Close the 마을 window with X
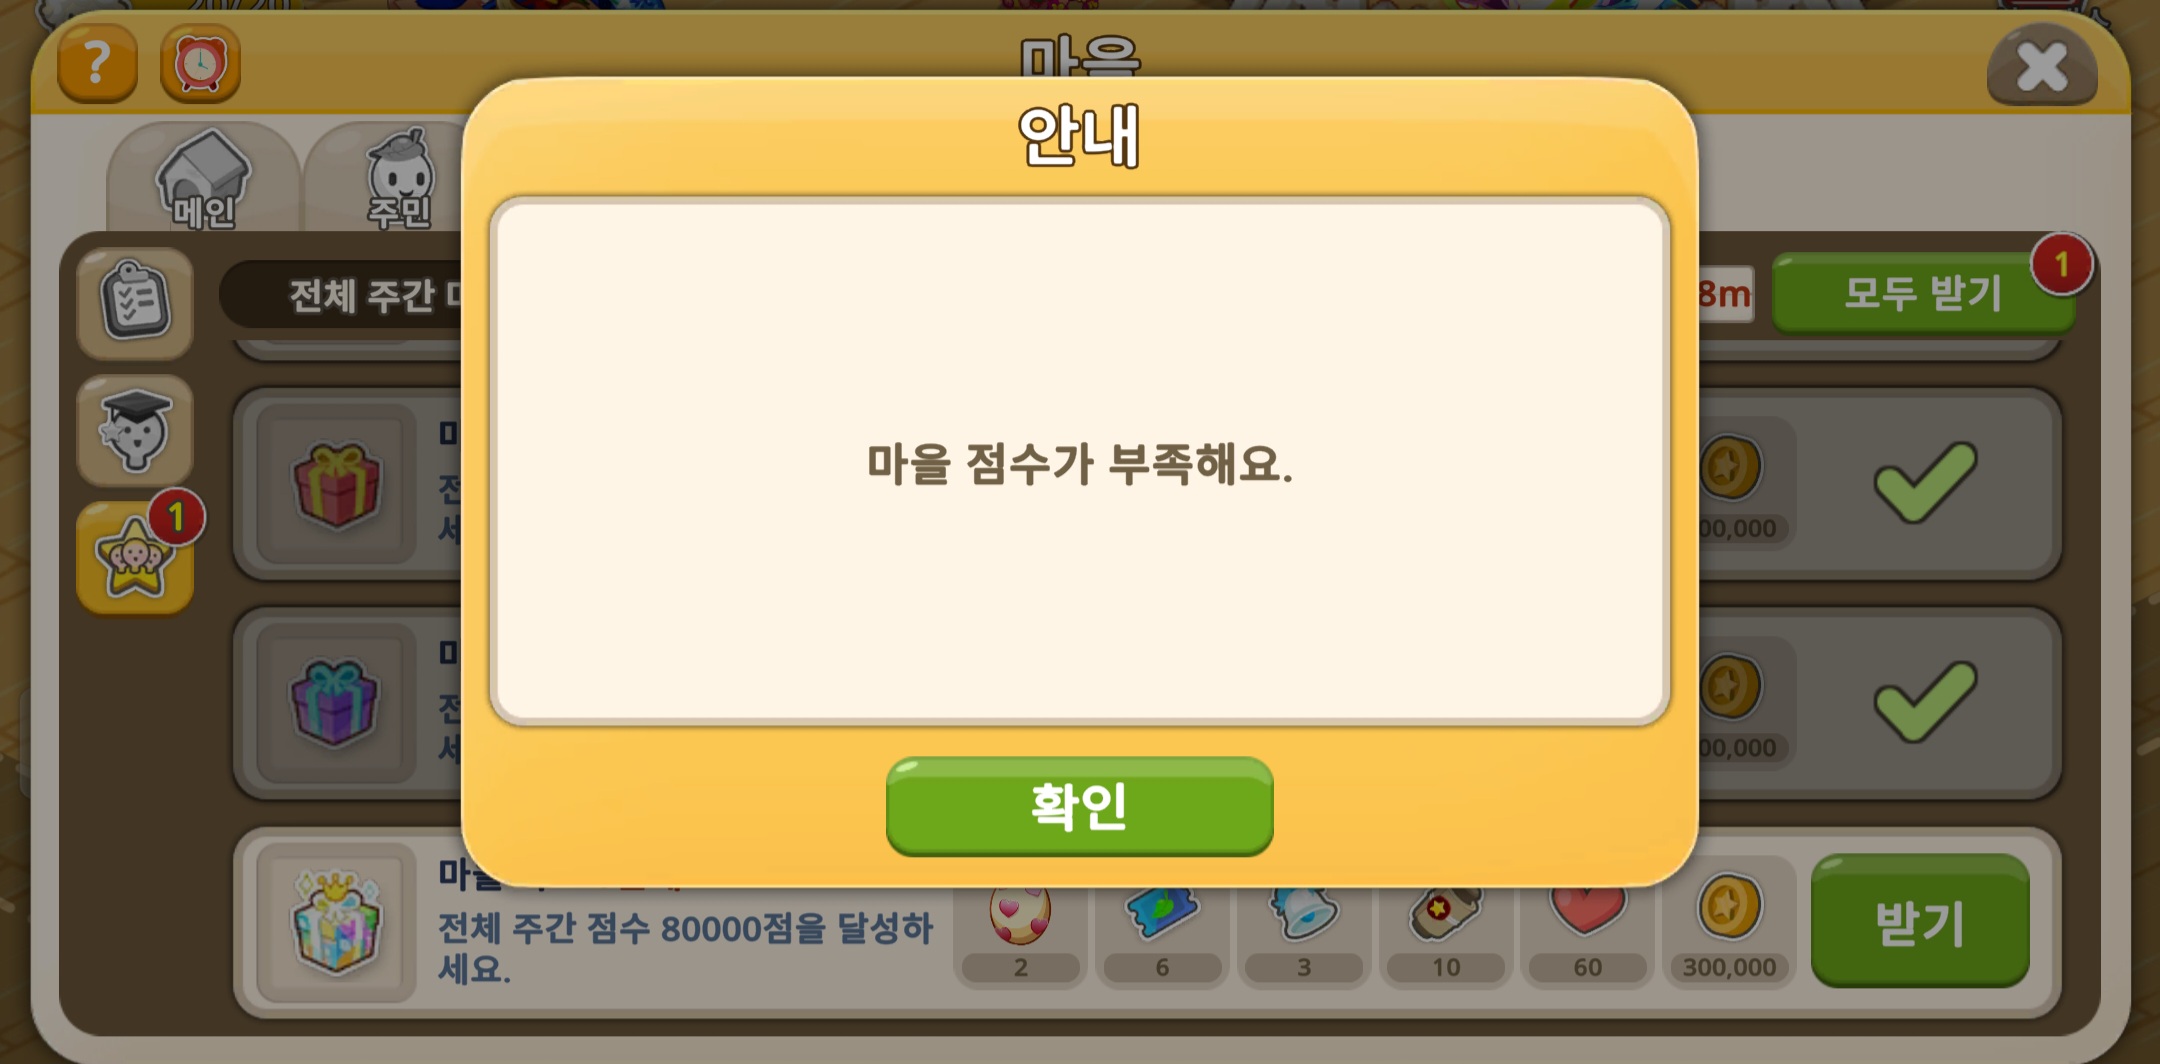 [x=2041, y=67]
